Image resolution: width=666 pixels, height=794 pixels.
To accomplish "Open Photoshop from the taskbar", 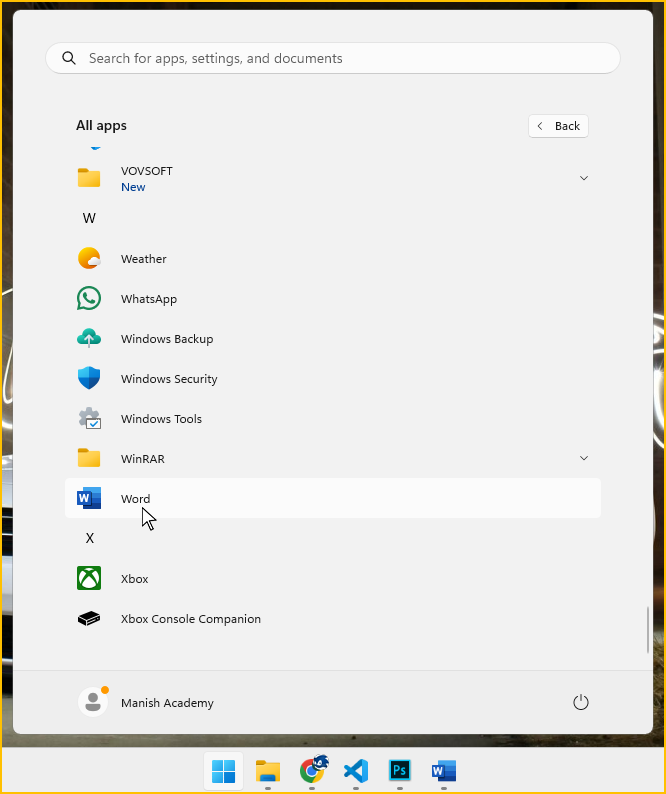I will pyautogui.click(x=400, y=771).
